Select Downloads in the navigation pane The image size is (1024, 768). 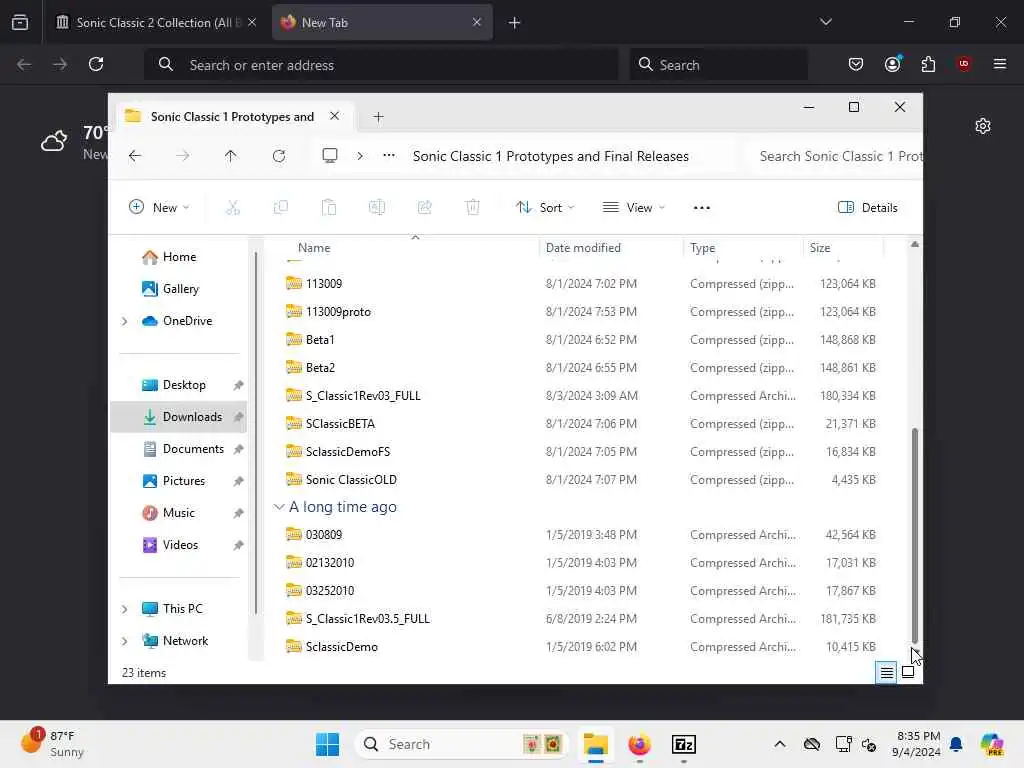(179, 417)
